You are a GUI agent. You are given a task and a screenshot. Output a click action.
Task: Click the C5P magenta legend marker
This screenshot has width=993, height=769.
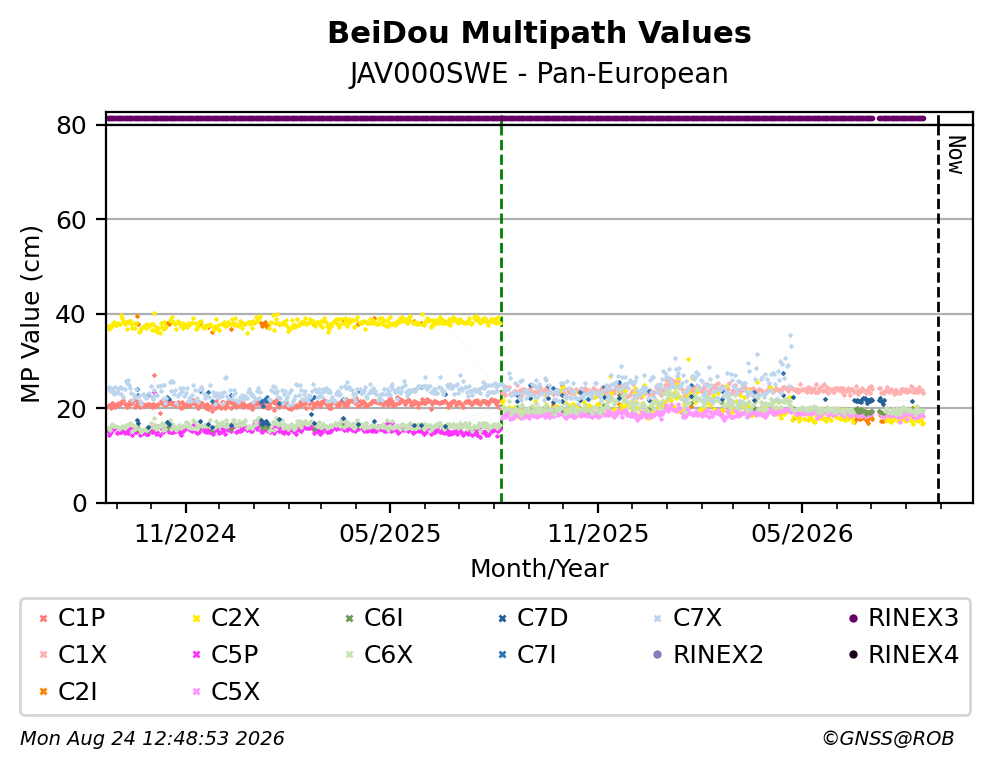[x=196, y=655]
